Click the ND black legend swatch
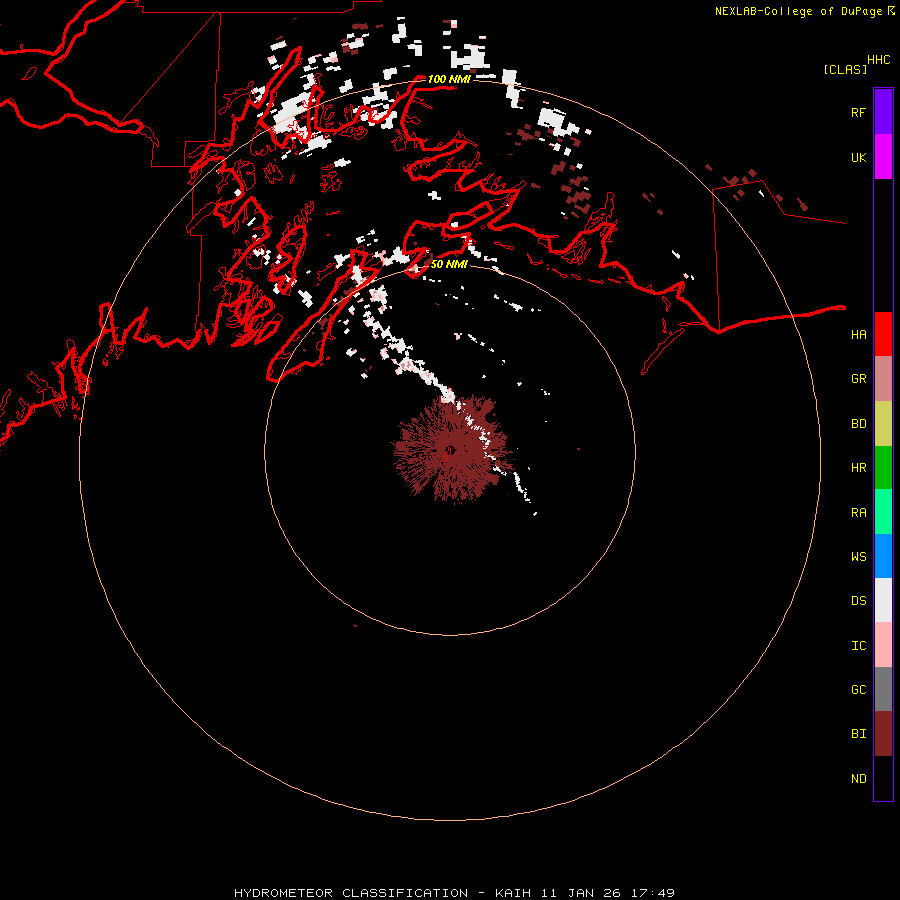Image resolution: width=900 pixels, height=900 pixels. (x=883, y=778)
